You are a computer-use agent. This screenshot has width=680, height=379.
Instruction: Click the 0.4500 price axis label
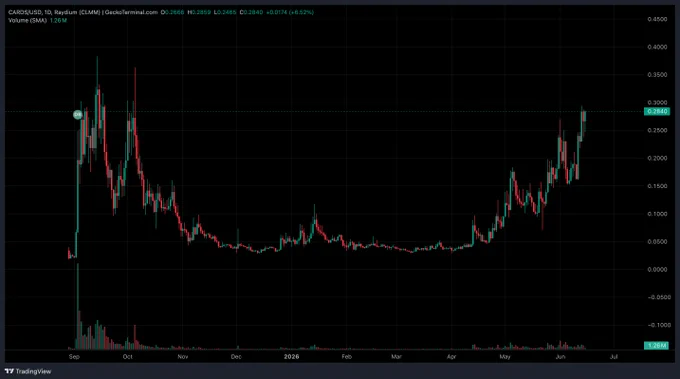click(657, 19)
